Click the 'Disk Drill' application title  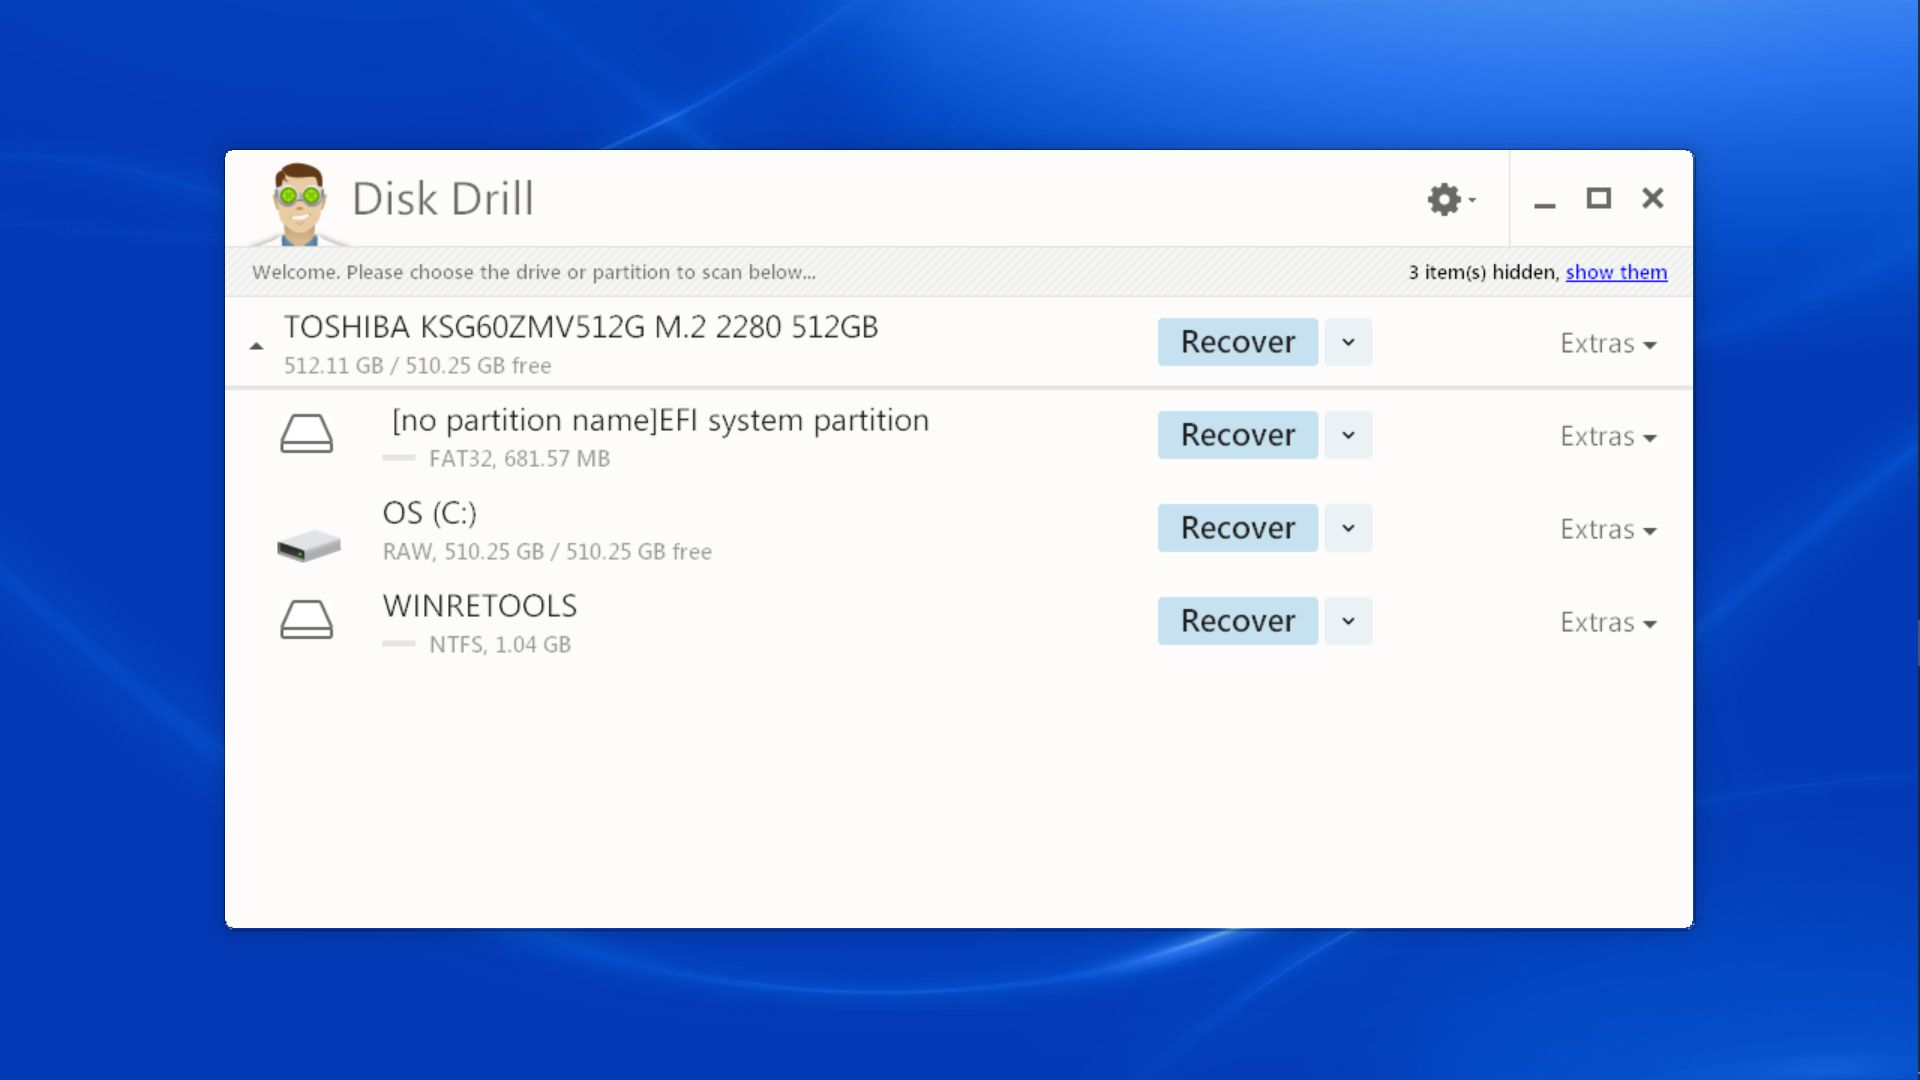click(443, 199)
